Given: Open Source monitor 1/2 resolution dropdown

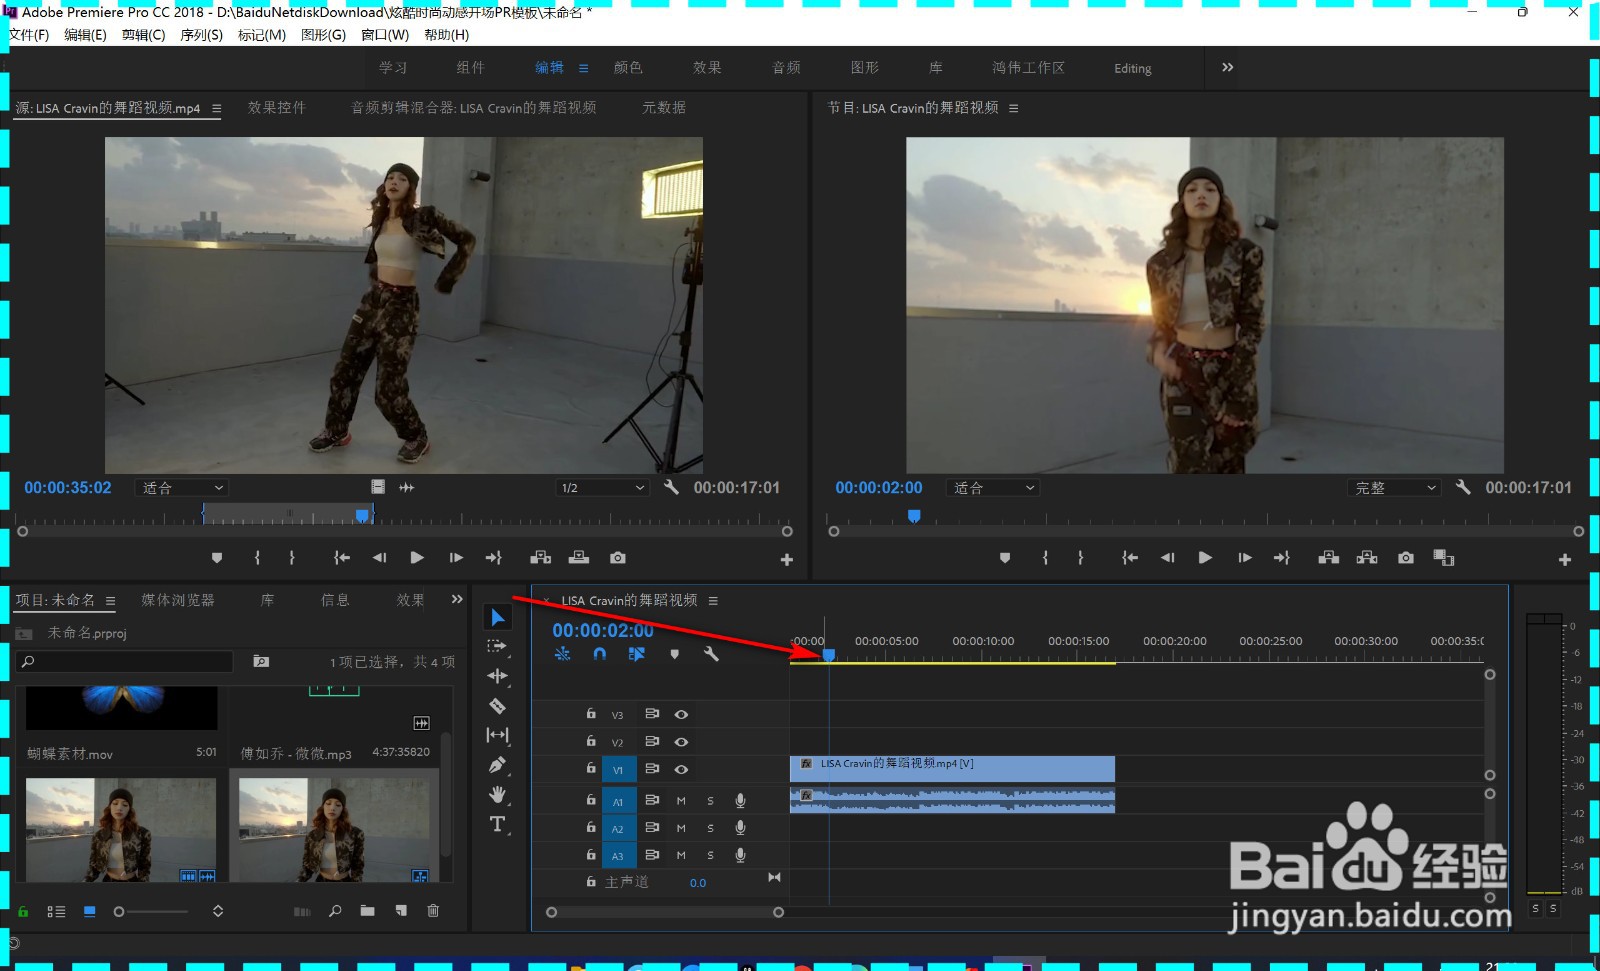Looking at the screenshot, I should coord(602,488).
